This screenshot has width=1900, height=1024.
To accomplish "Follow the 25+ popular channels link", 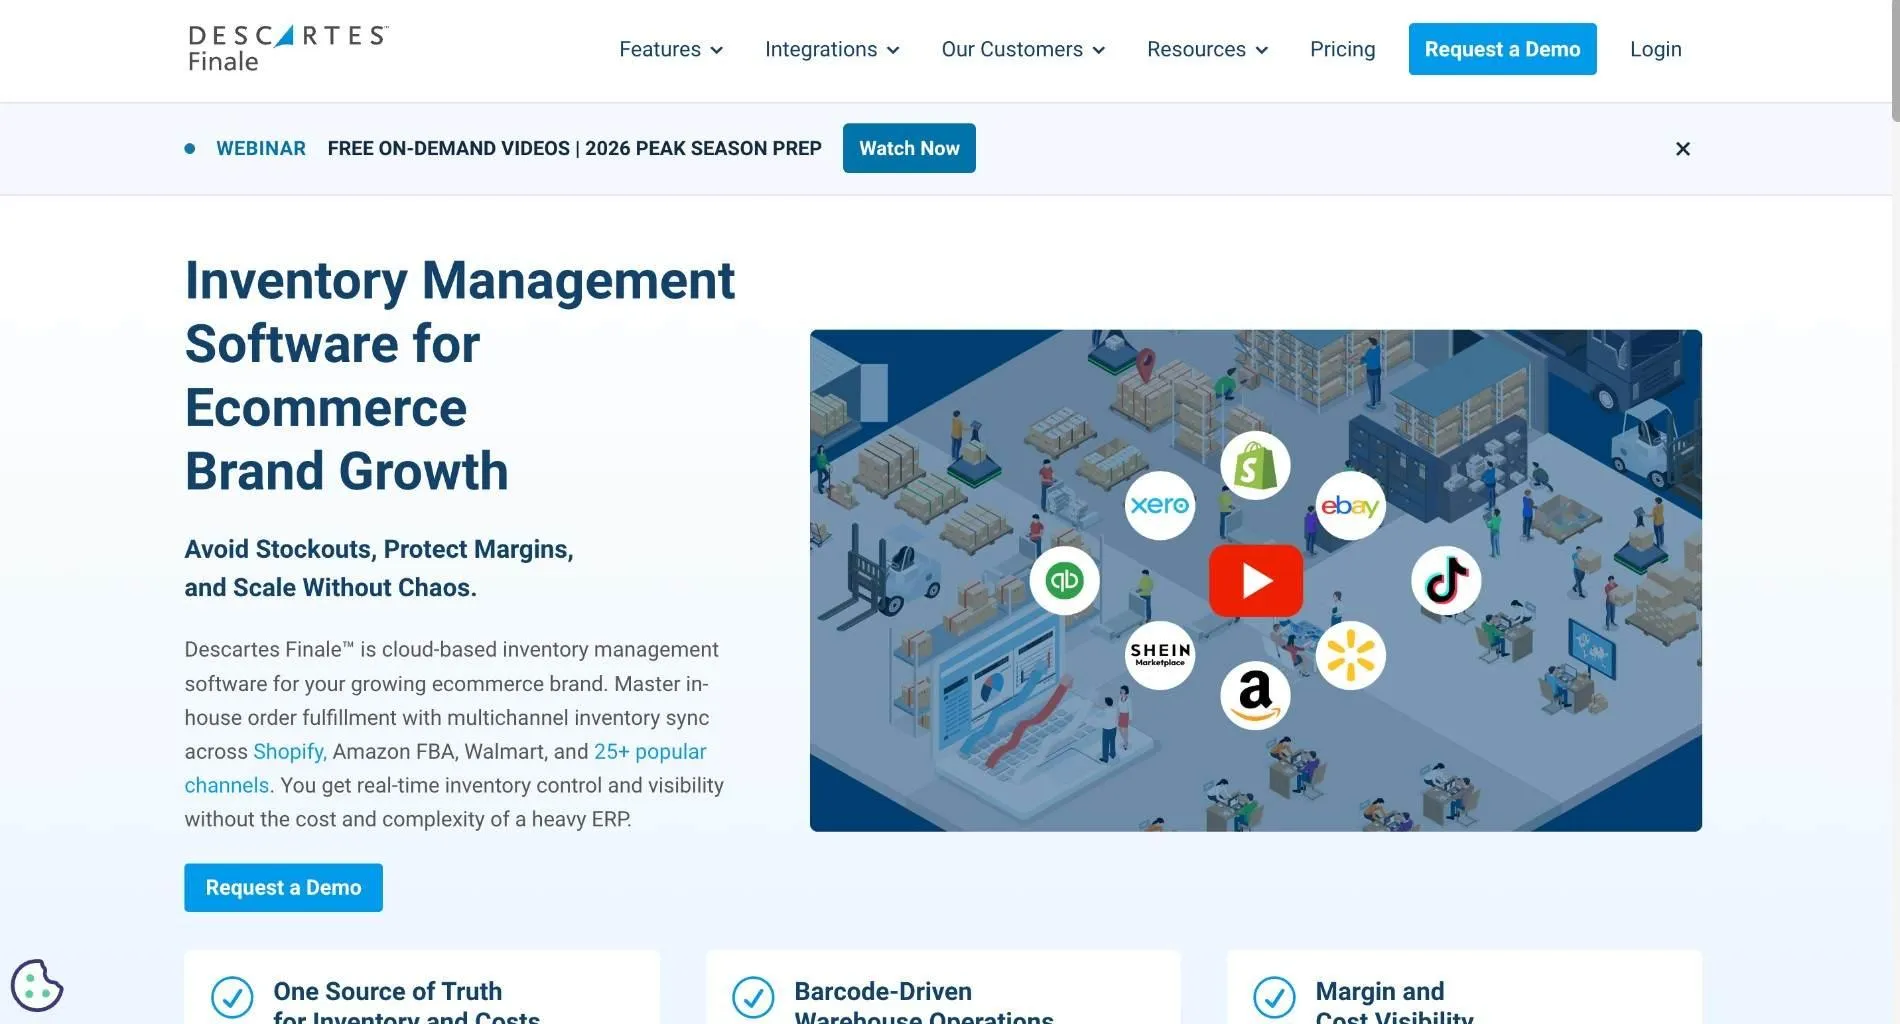I will tap(445, 768).
